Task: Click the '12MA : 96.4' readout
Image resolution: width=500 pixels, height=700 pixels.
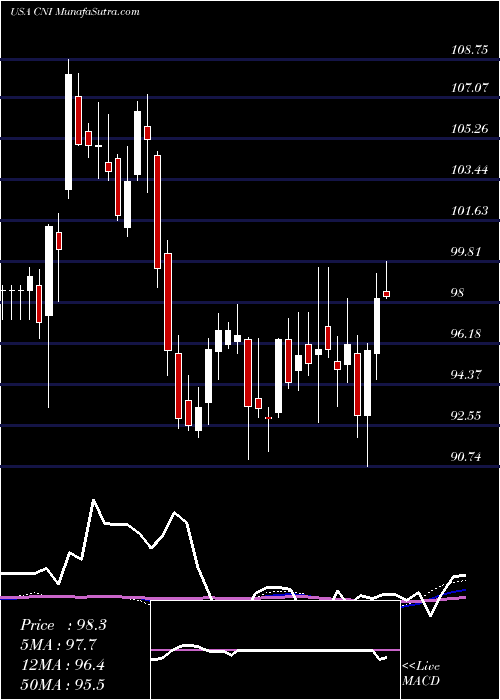Action: [62, 664]
